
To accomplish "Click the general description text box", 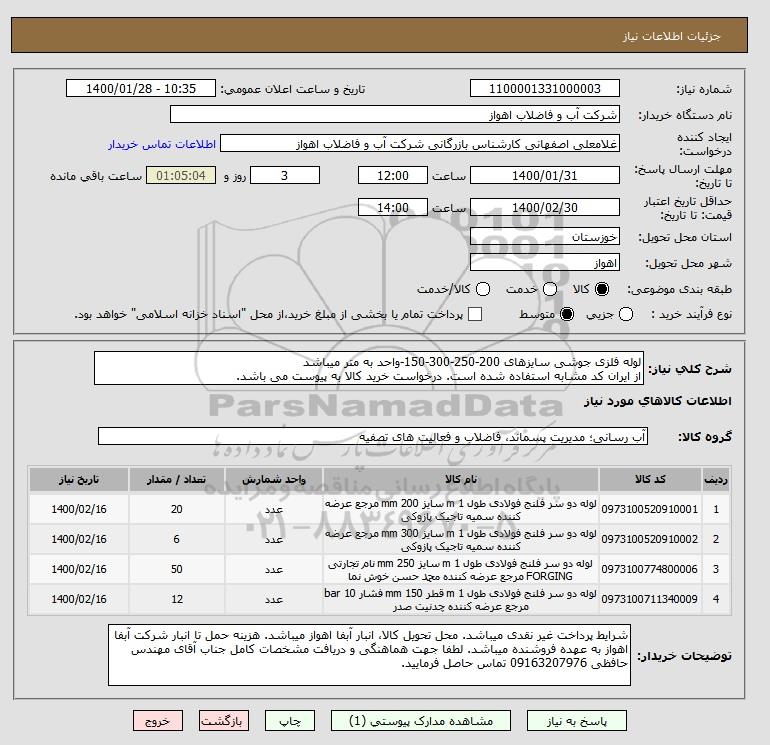I will click(x=369, y=368).
